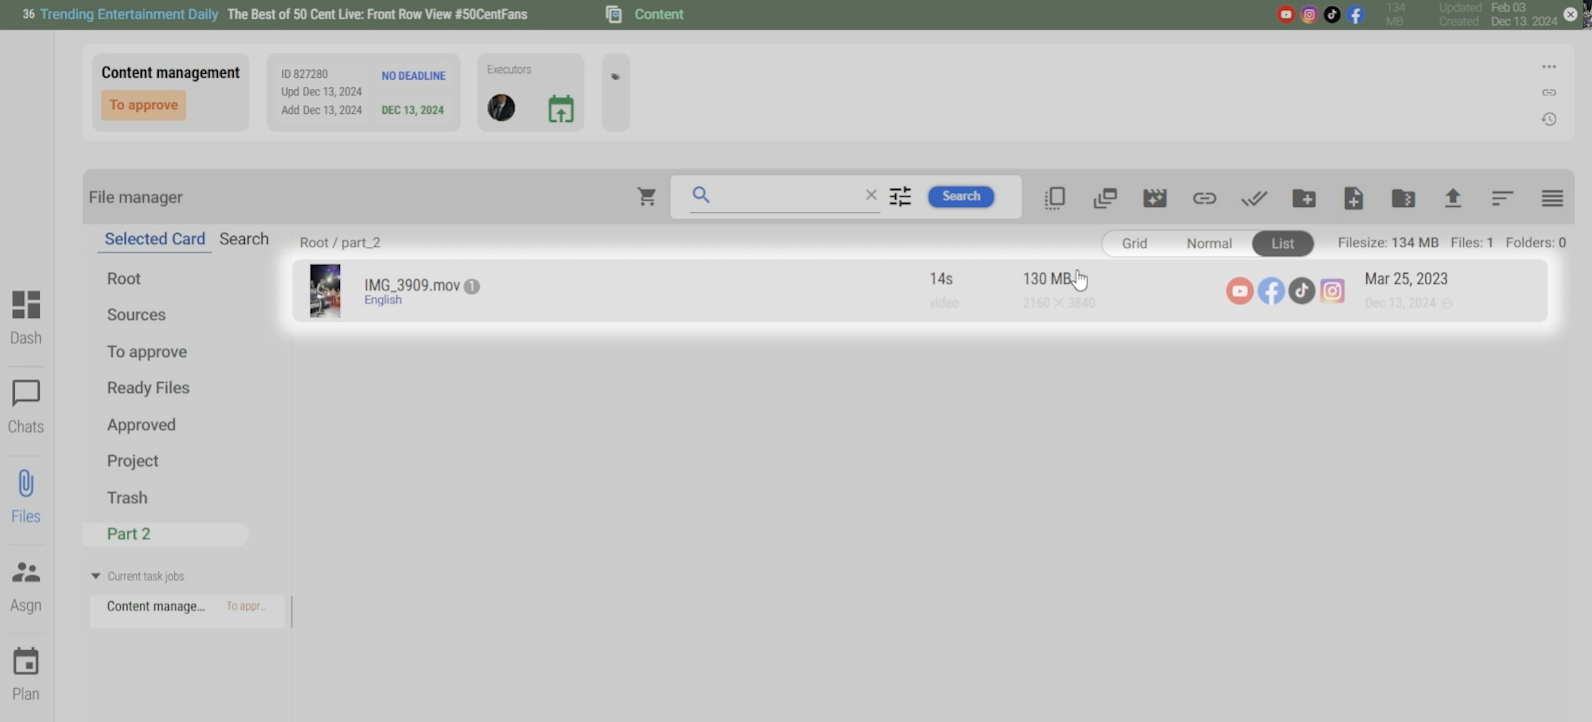
Task: Switch file view to Grid
Action: point(1134,243)
